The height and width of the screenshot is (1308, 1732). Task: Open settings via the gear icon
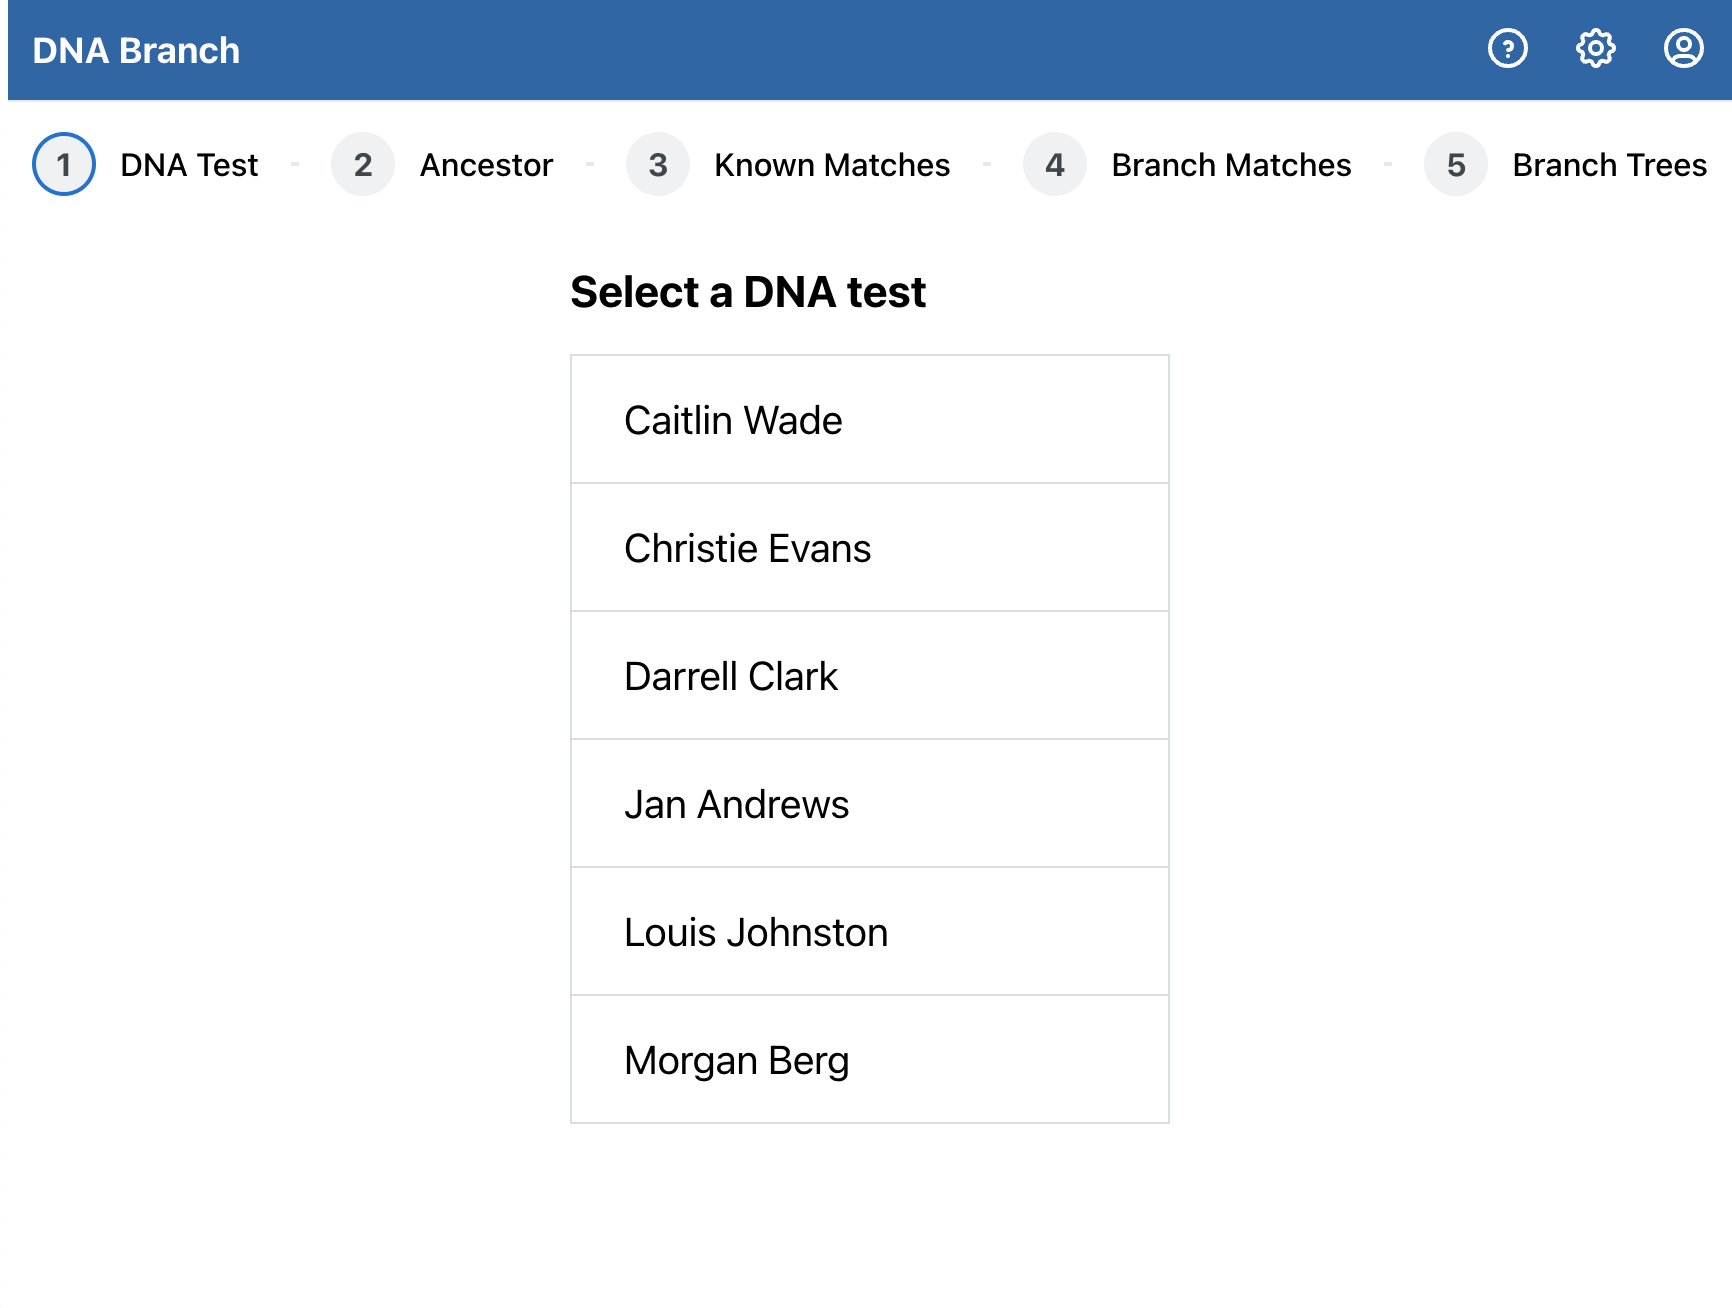coord(1595,48)
